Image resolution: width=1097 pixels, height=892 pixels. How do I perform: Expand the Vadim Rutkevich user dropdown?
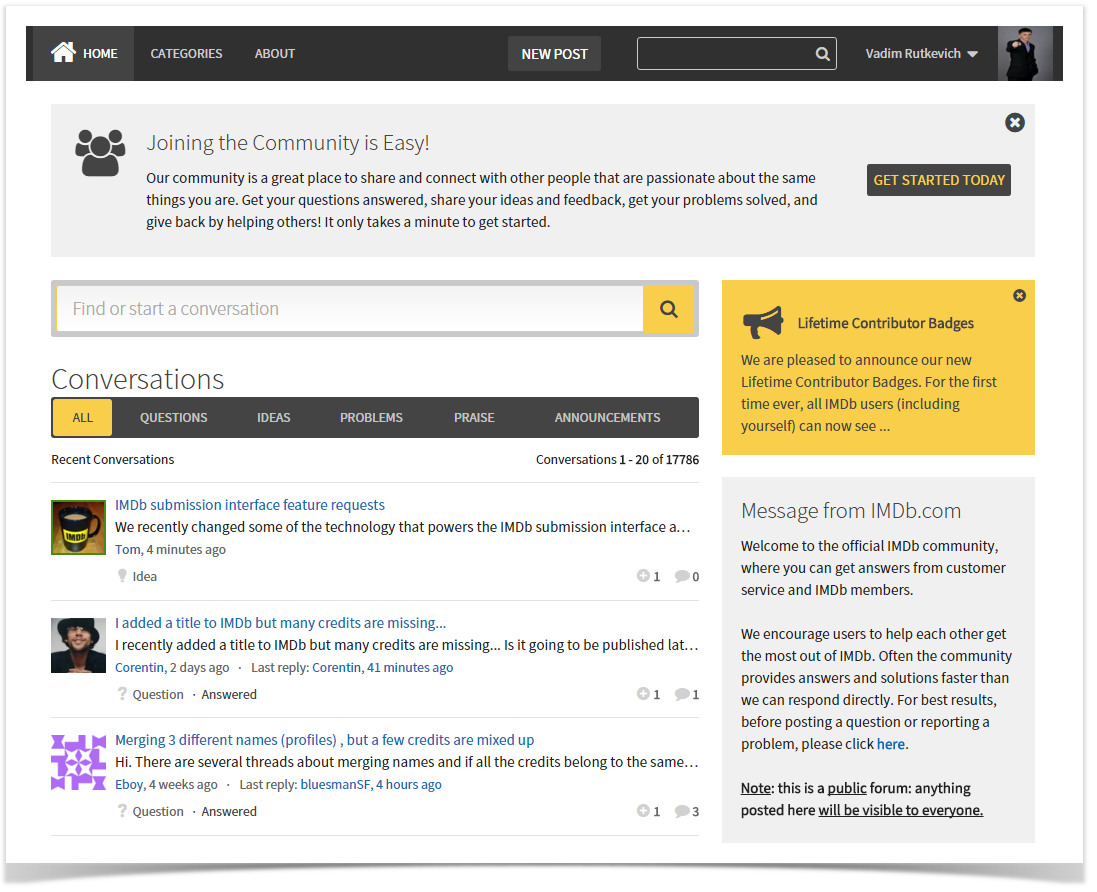click(921, 54)
